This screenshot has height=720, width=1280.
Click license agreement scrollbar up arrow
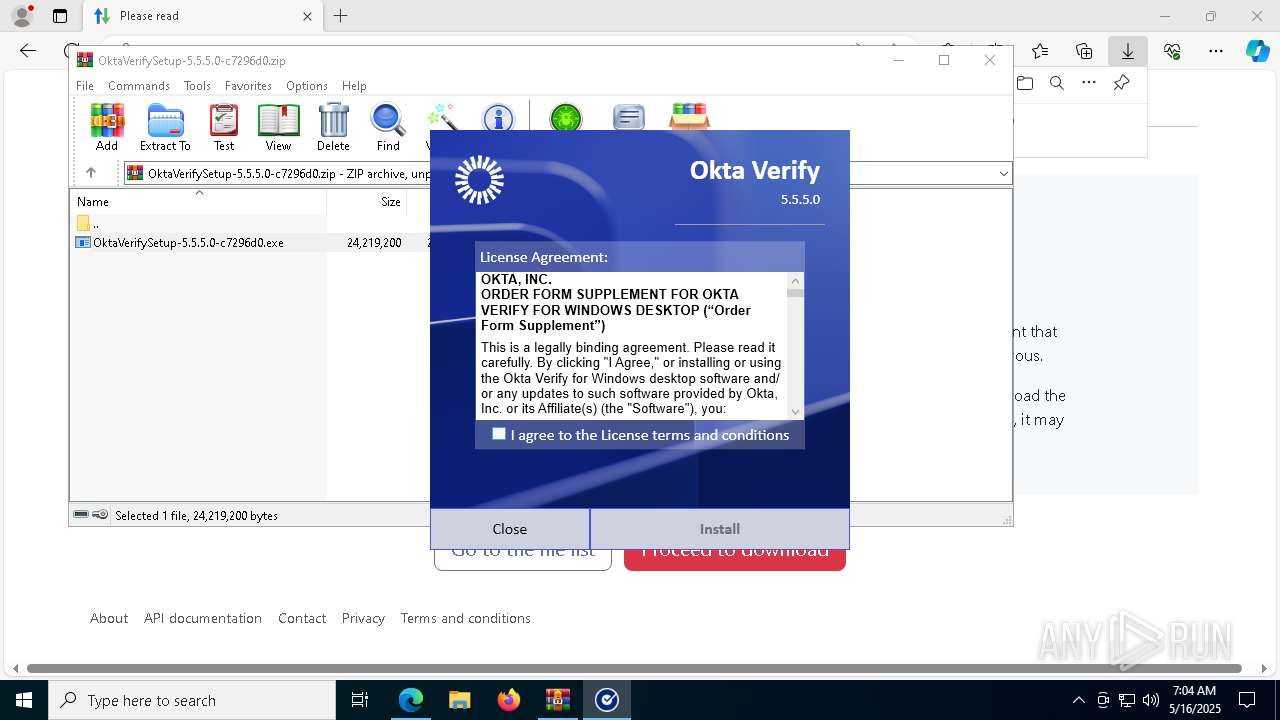click(796, 280)
